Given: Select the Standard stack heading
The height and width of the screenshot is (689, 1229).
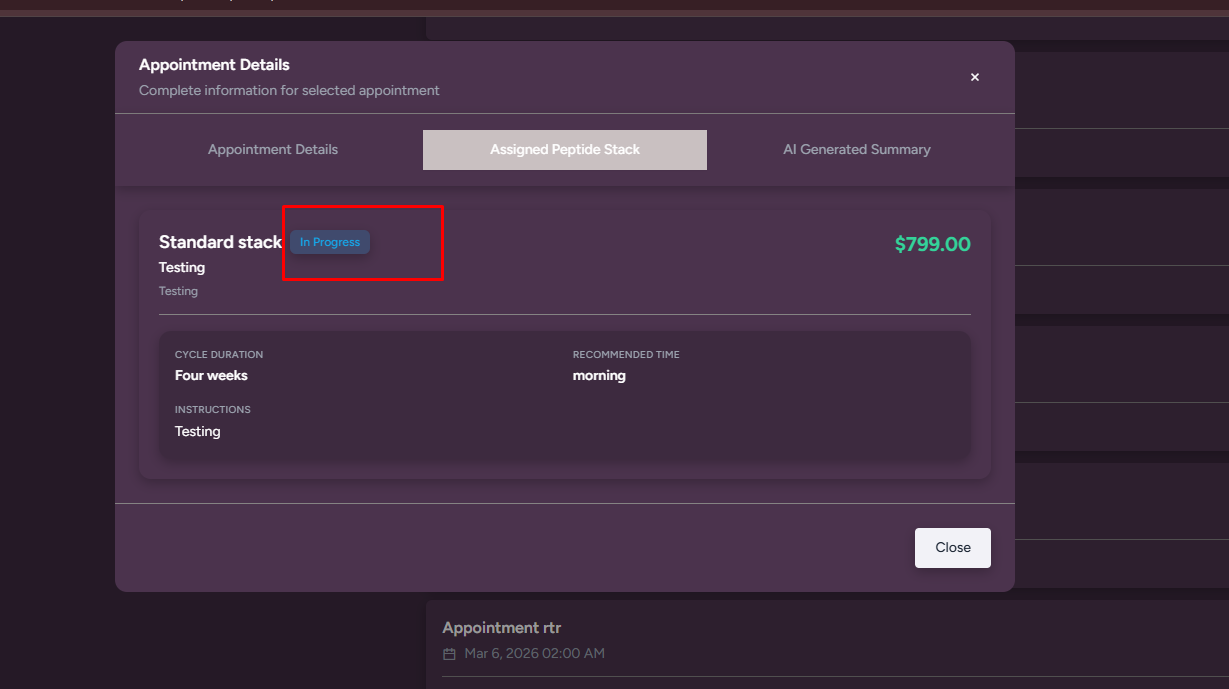Looking at the screenshot, I should (x=220, y=242).
